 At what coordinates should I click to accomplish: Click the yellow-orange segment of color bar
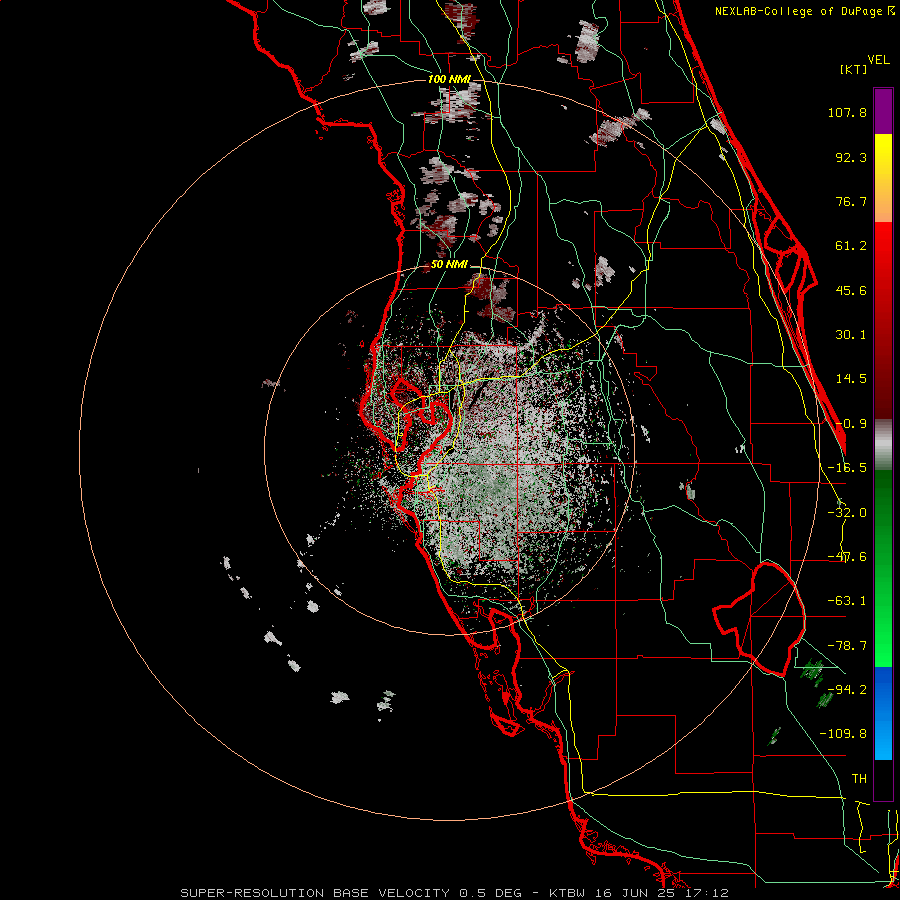[x=883, y=178]
